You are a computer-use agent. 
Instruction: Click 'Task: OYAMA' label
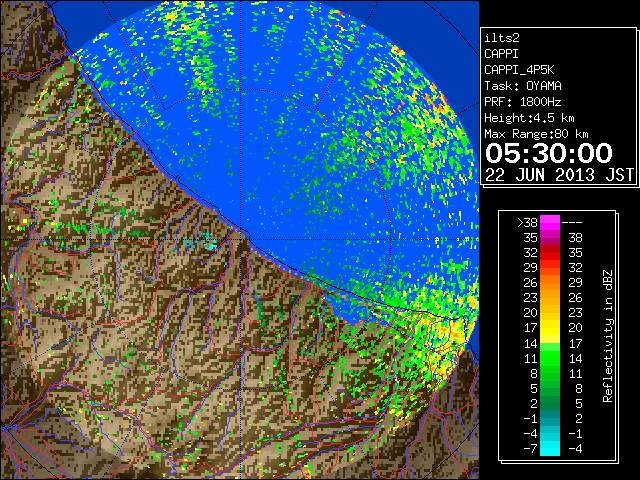pyautogui.click(x=523, y=86)
